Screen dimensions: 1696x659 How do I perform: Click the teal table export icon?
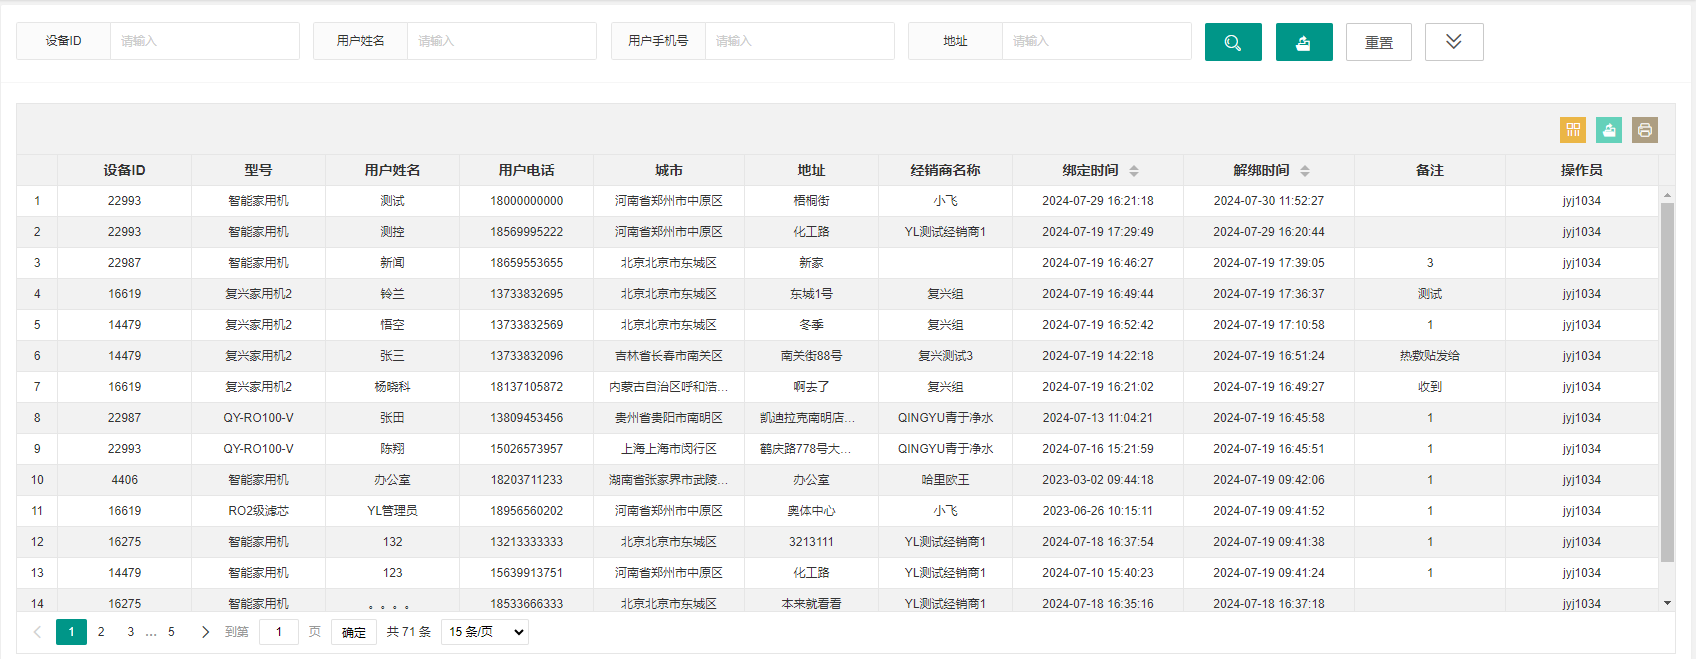point(1609,130)
